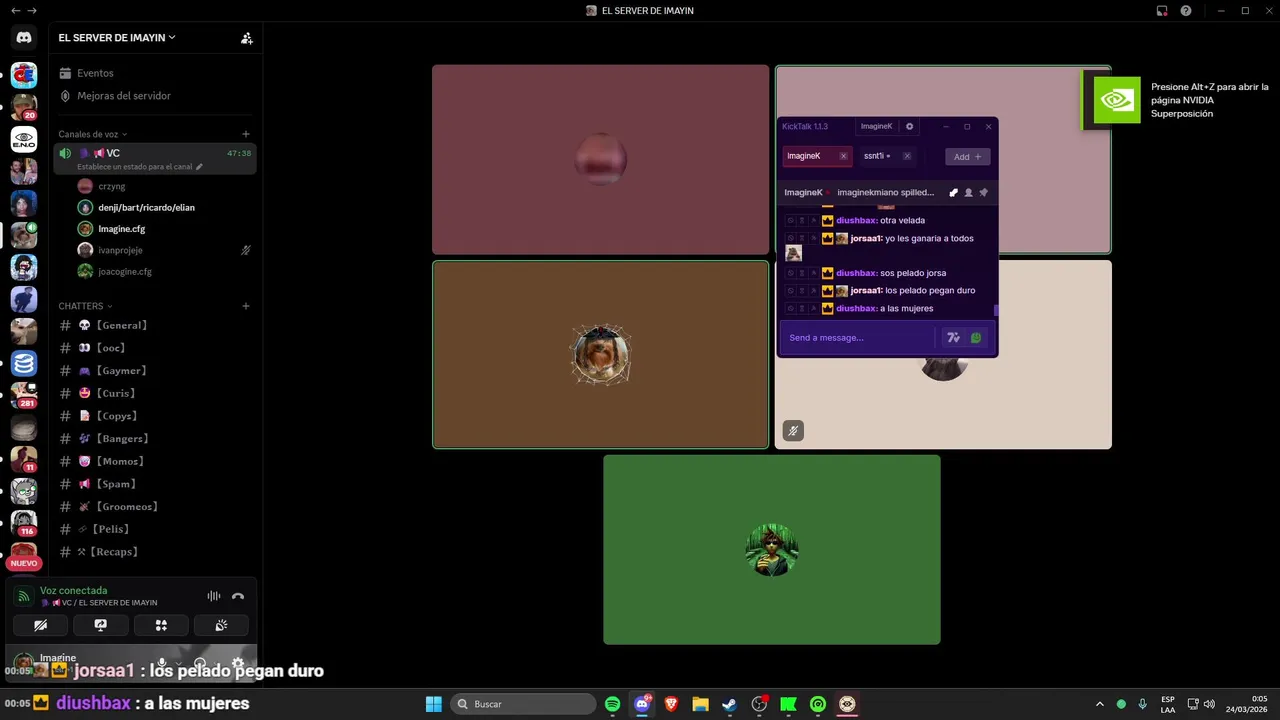The image size is (1280, 720).
Task: Expand EL SERVER DE IMAYIN server menu
Action: click(x=117, y=38)
